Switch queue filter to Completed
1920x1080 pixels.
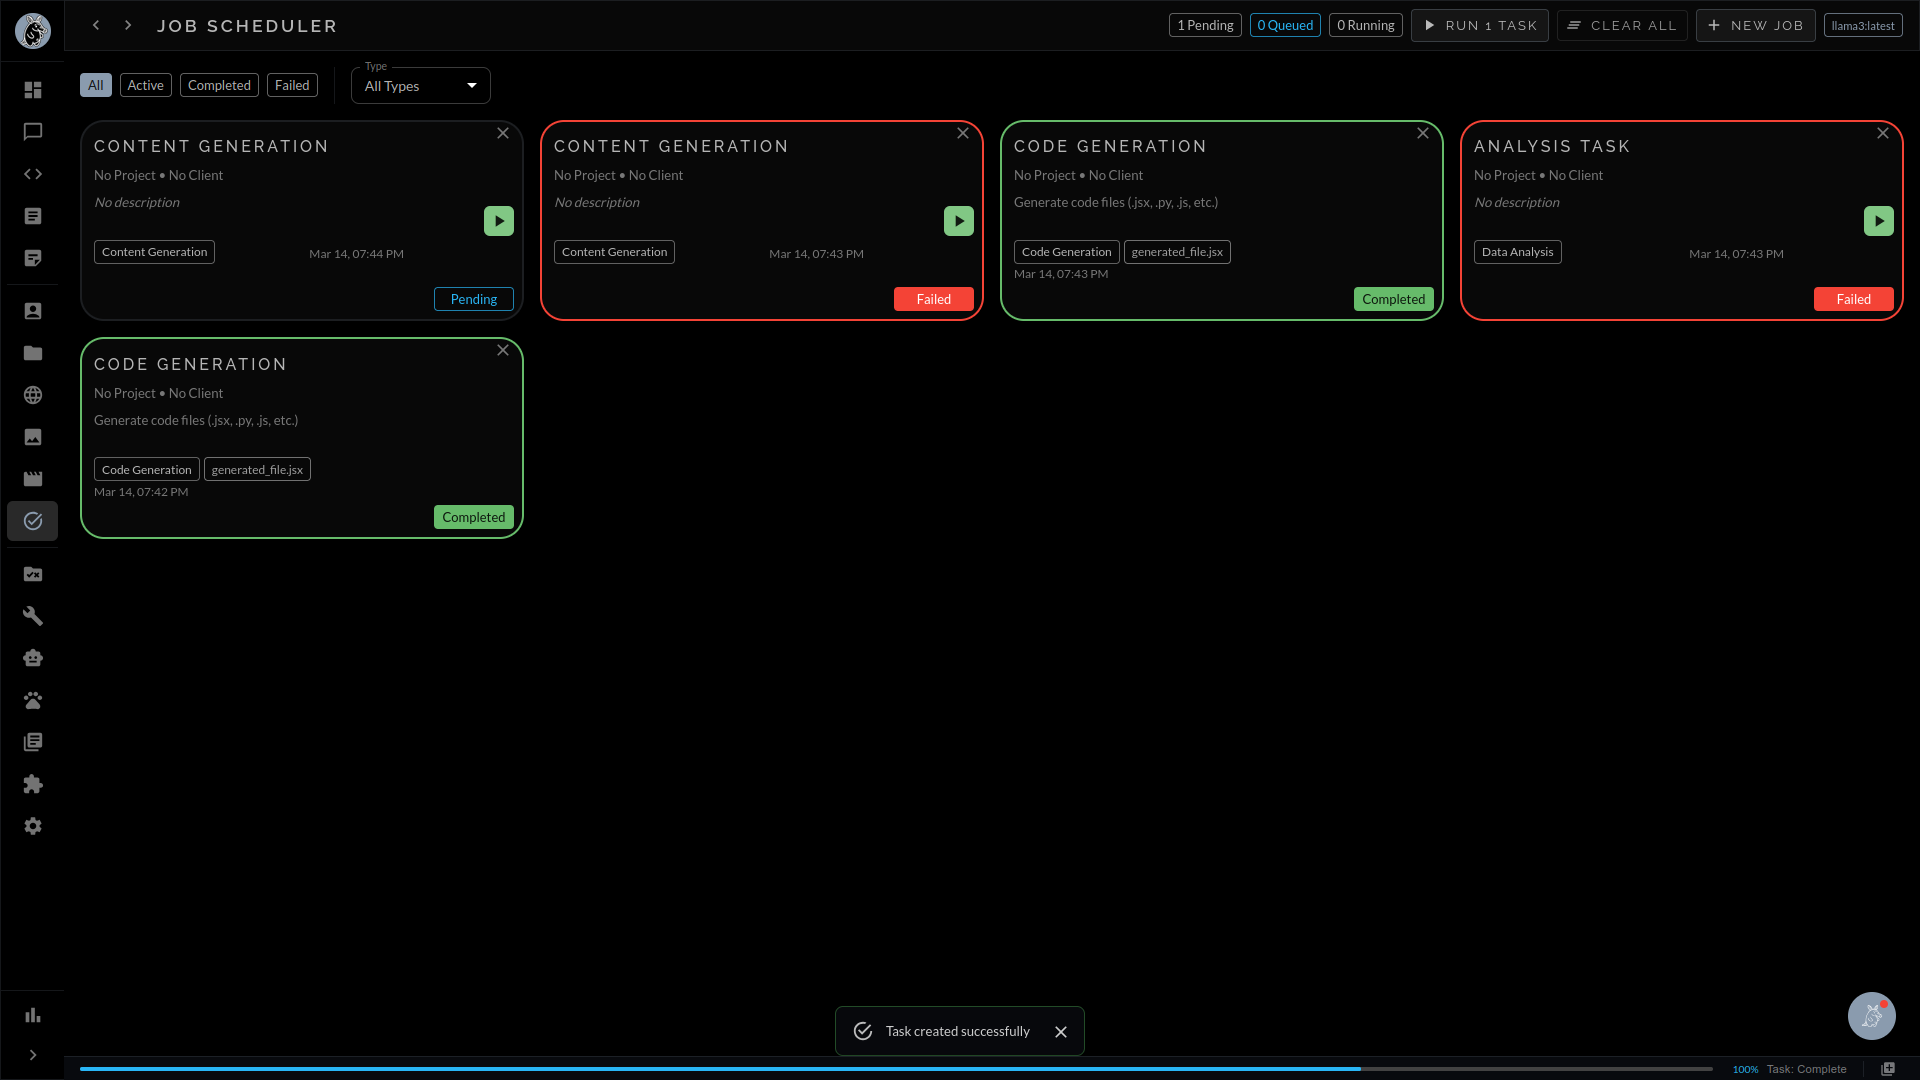[218, 85]
